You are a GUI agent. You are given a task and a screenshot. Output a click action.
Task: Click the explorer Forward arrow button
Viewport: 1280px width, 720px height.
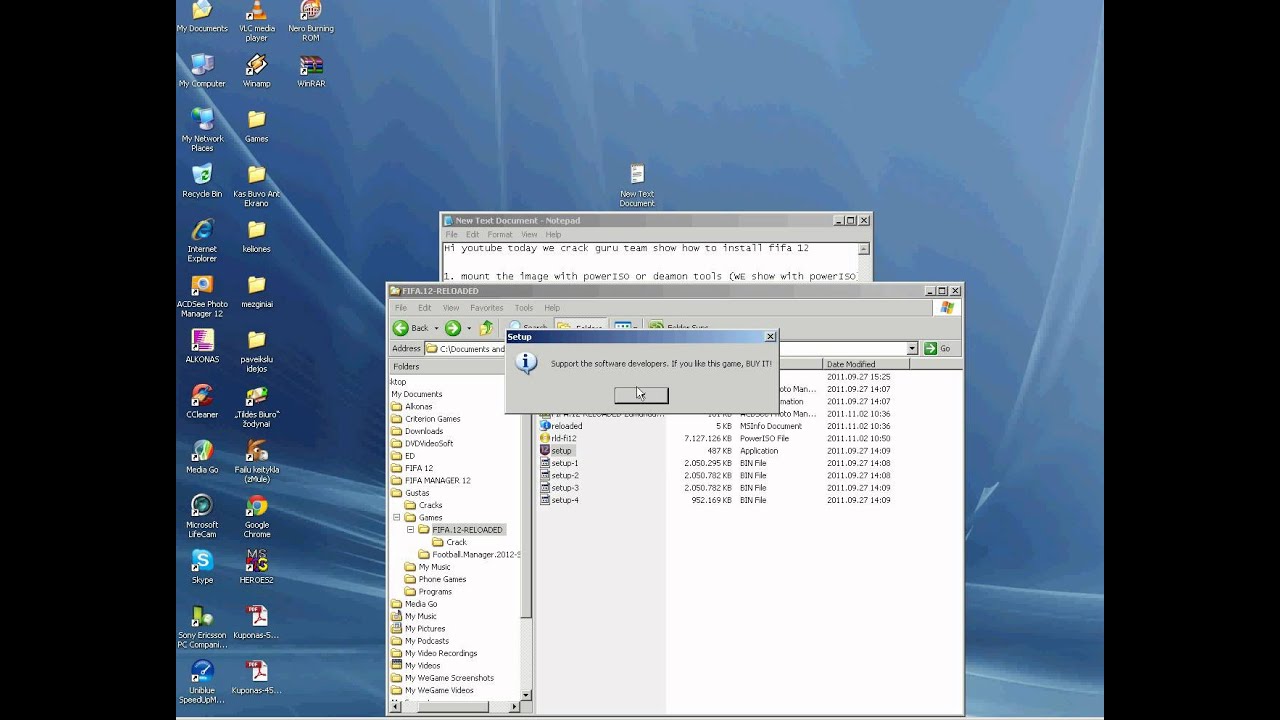pyautogui.click(x=453, y=328)
